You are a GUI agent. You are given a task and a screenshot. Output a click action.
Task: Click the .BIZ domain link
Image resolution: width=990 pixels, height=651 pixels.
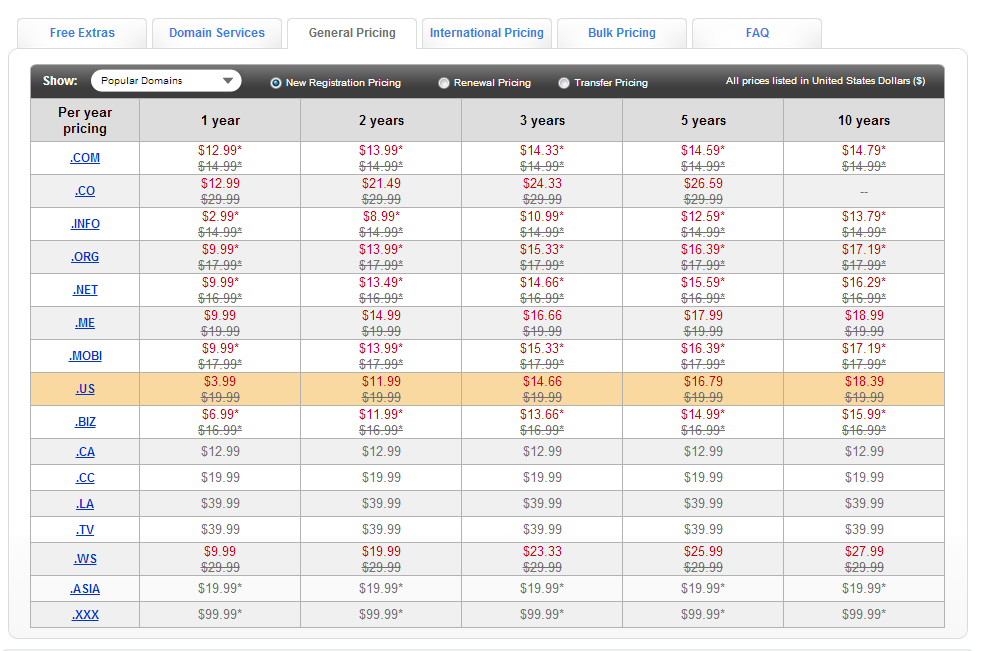pyautogui.click(x=85, y=422)
